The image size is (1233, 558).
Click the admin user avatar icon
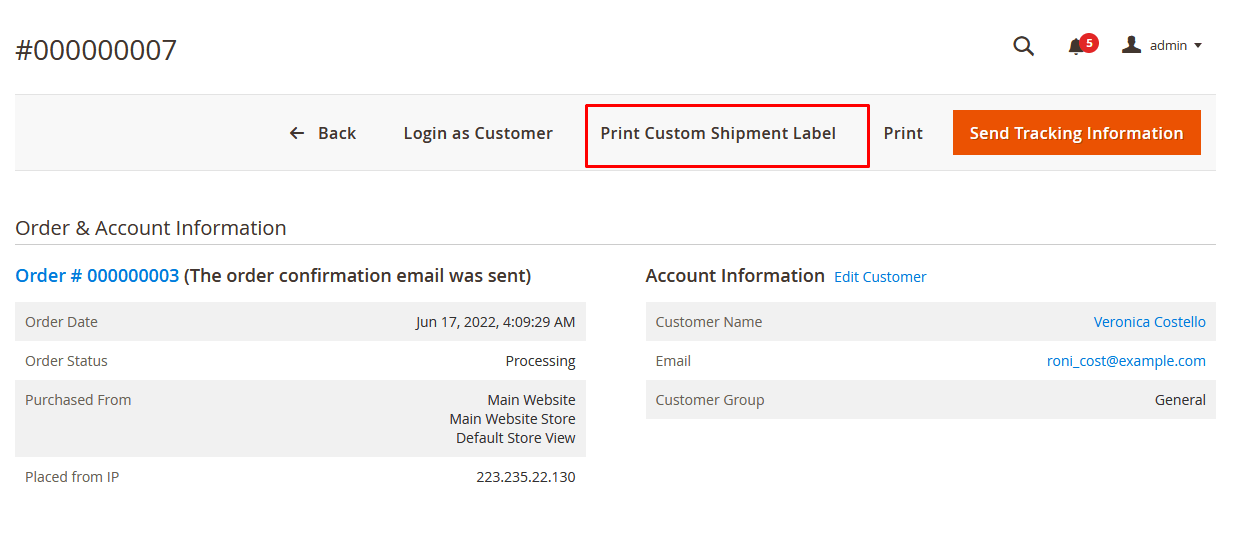click(x=1131, y=45)
